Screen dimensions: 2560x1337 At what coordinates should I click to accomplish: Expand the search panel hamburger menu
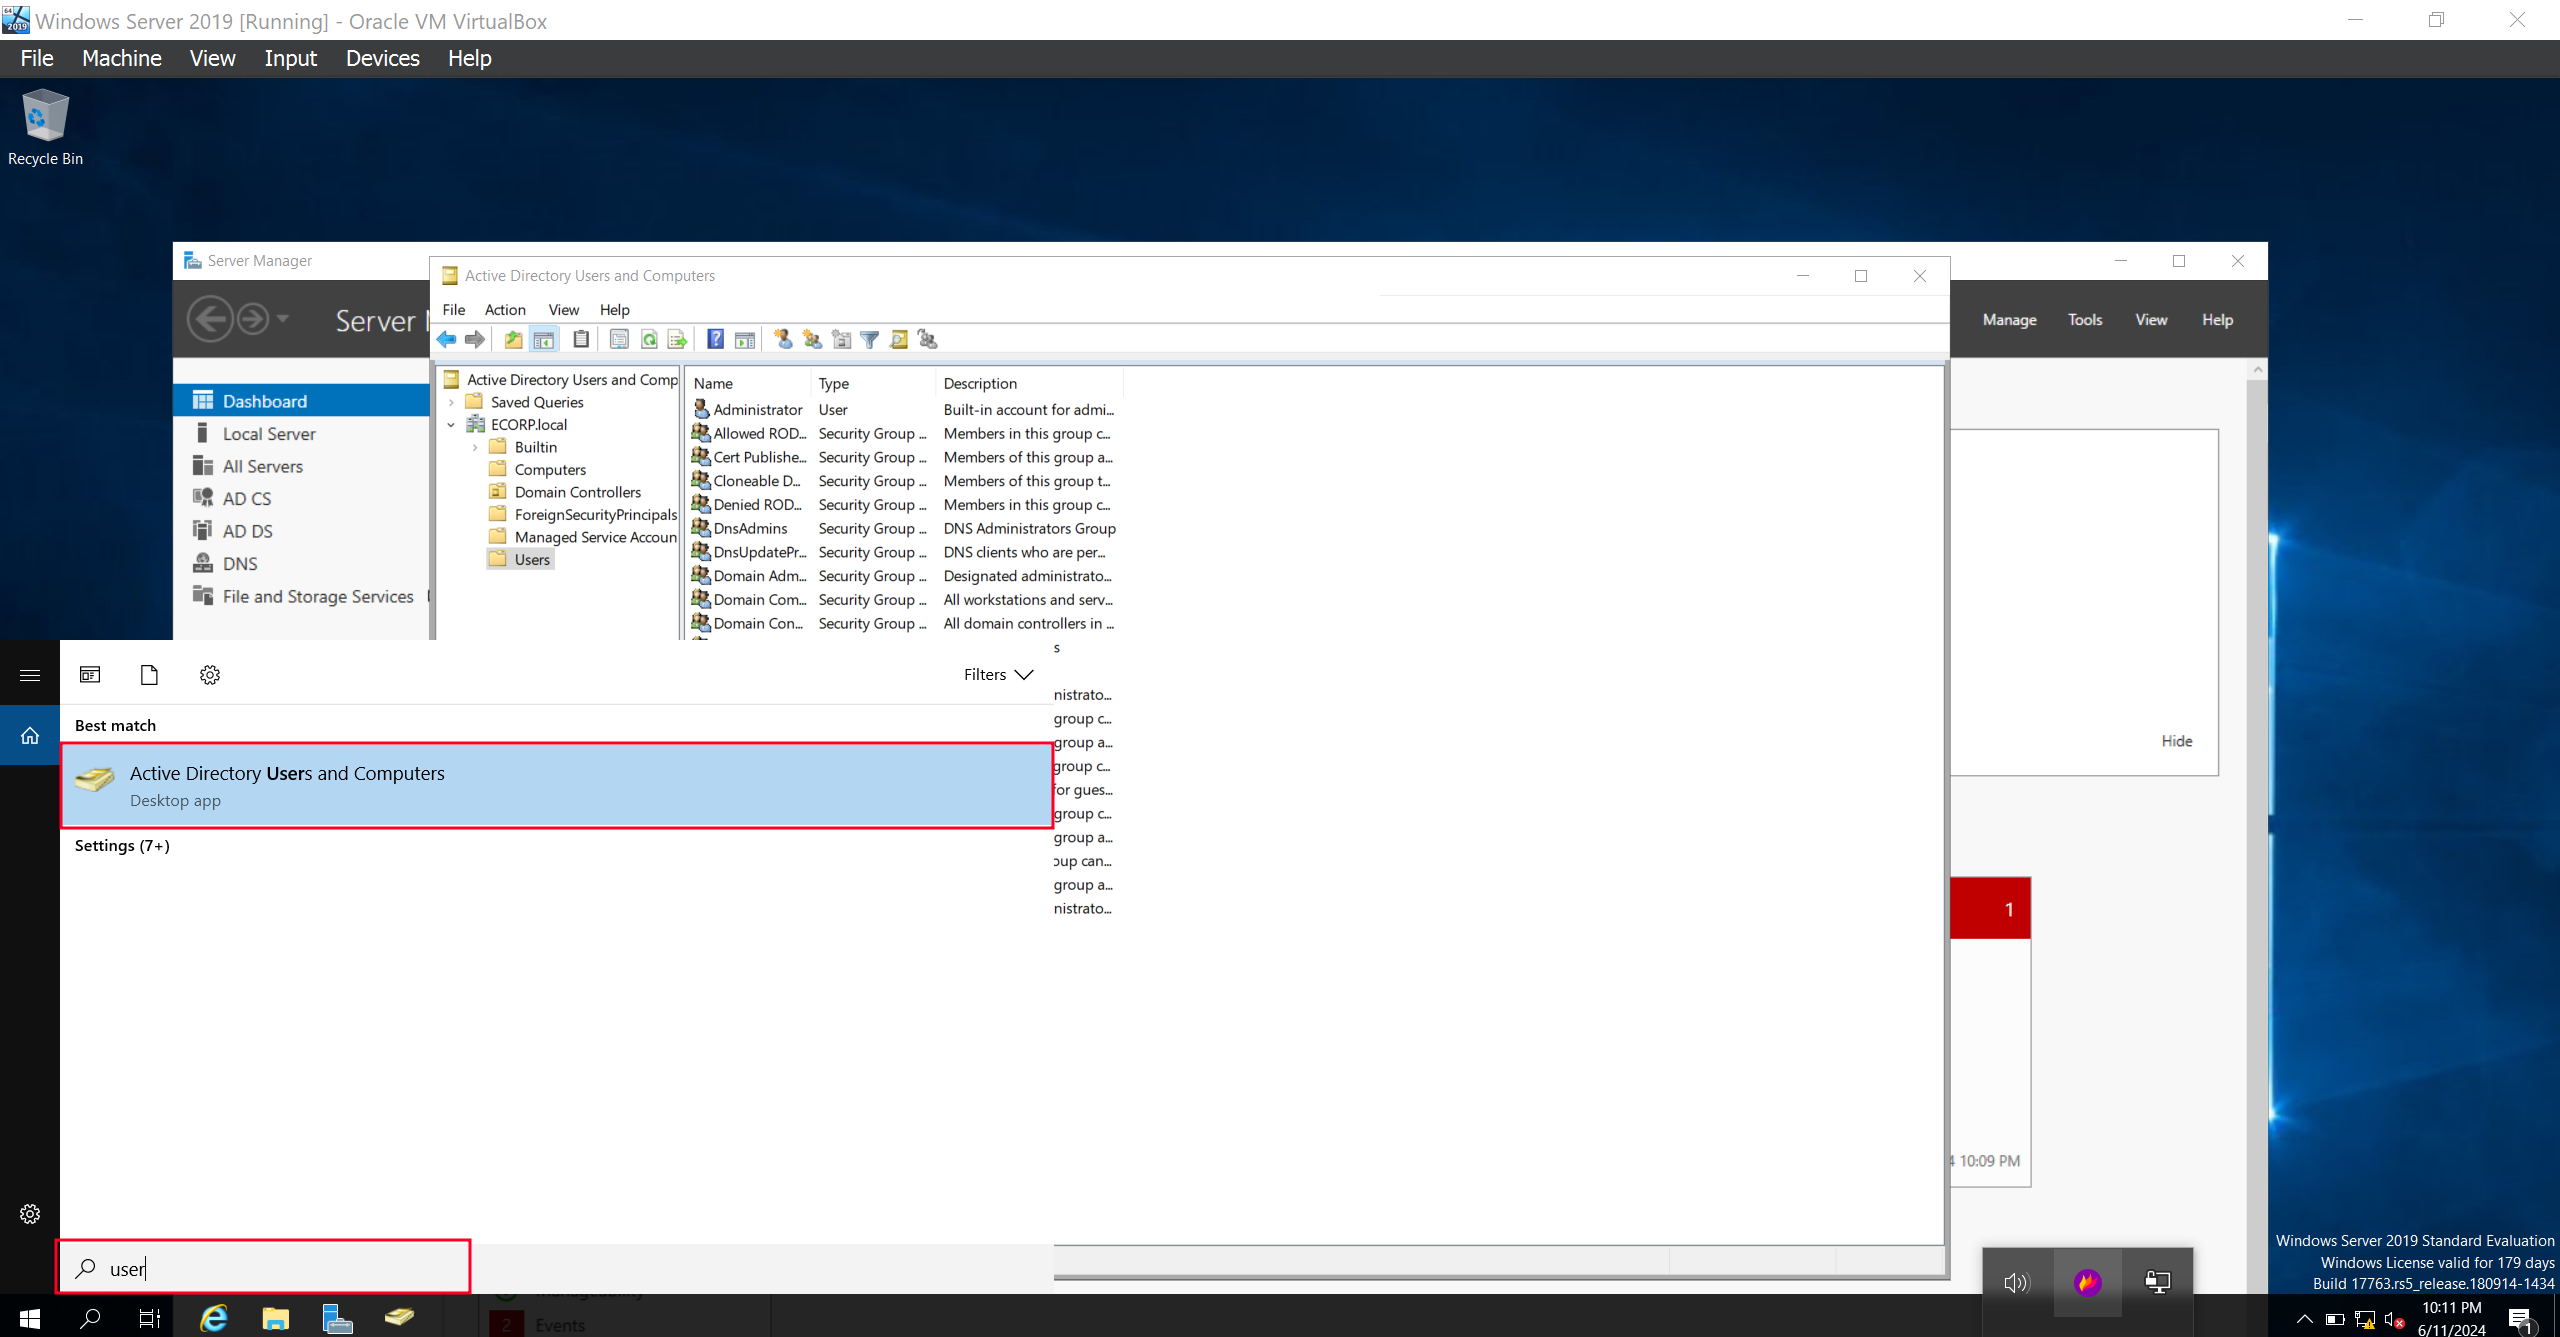pyautogui.click(x=30, y=675)
